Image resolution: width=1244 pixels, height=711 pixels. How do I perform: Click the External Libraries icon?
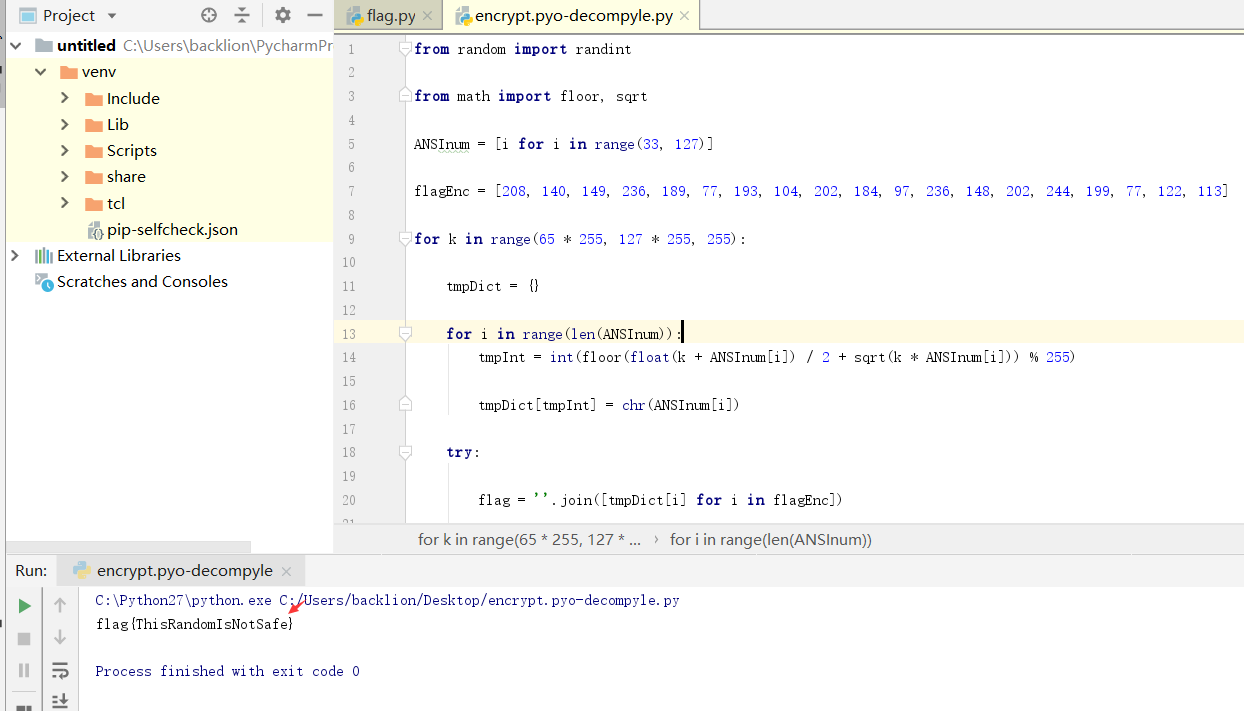coord(44,255)
